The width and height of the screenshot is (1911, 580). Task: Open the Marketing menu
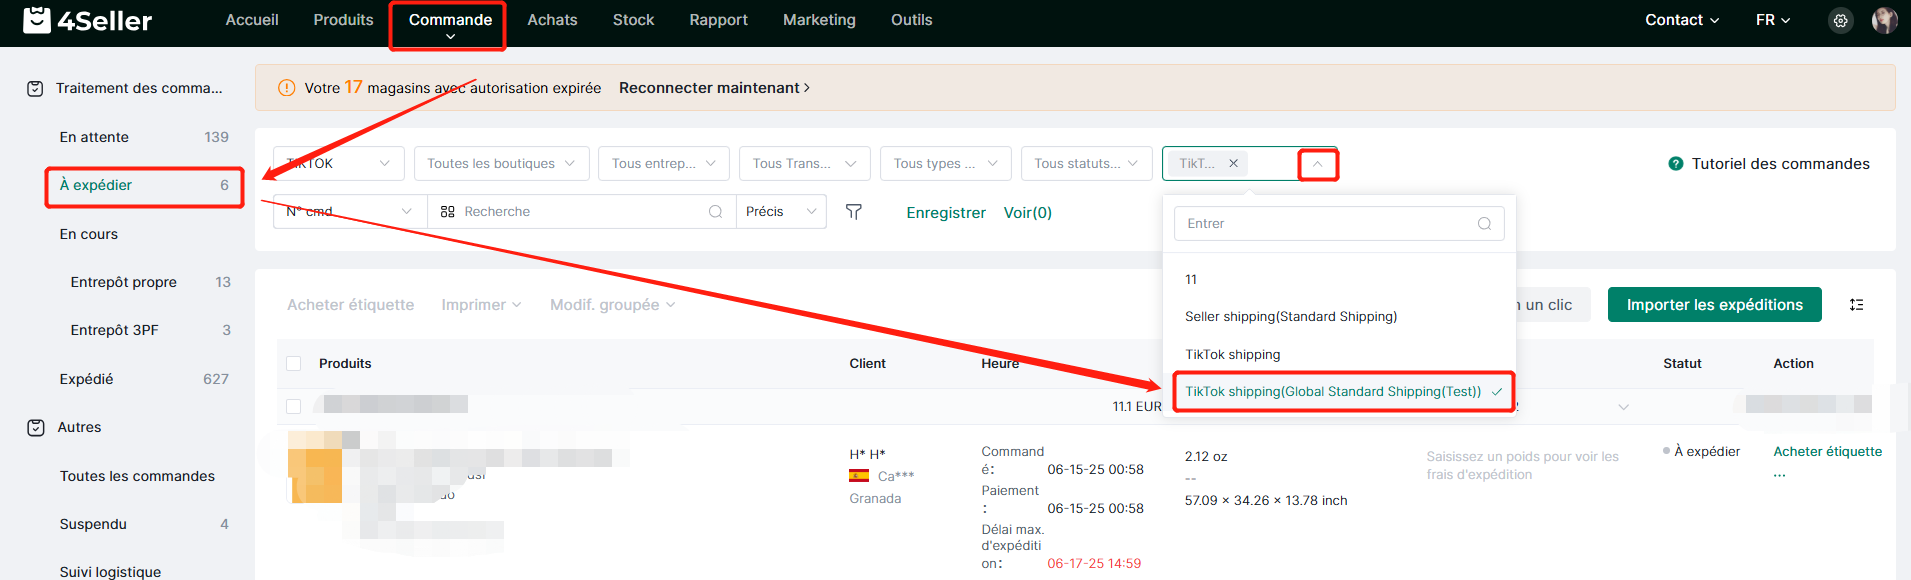click(x=819, y=20)
